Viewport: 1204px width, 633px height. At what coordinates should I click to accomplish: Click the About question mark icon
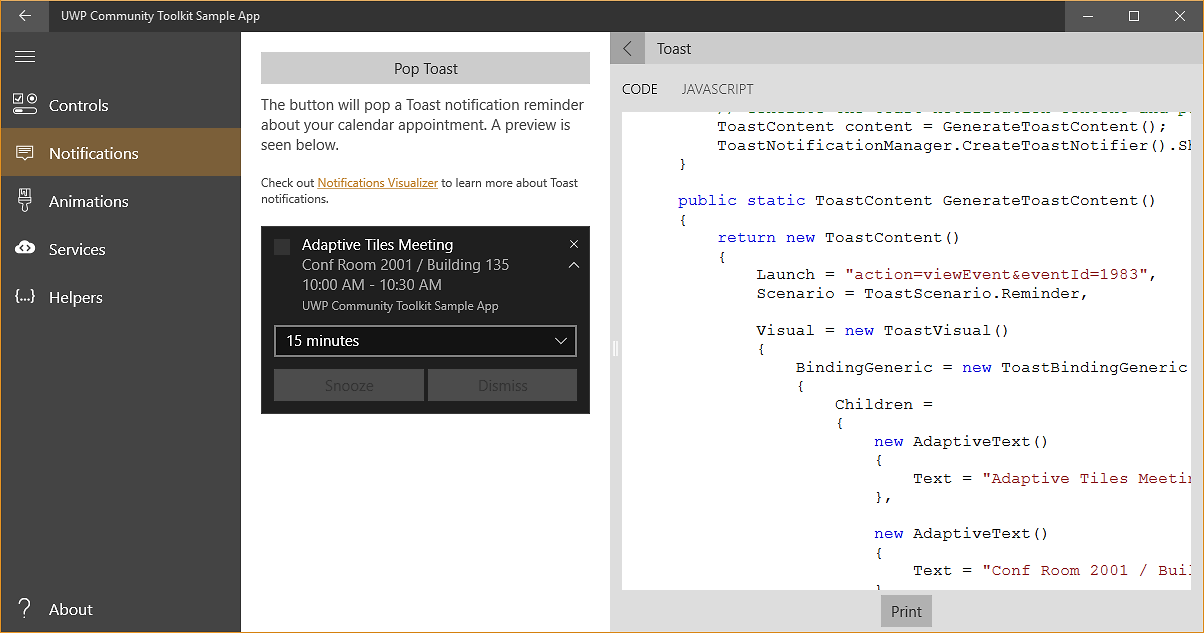tap(25, 609)
